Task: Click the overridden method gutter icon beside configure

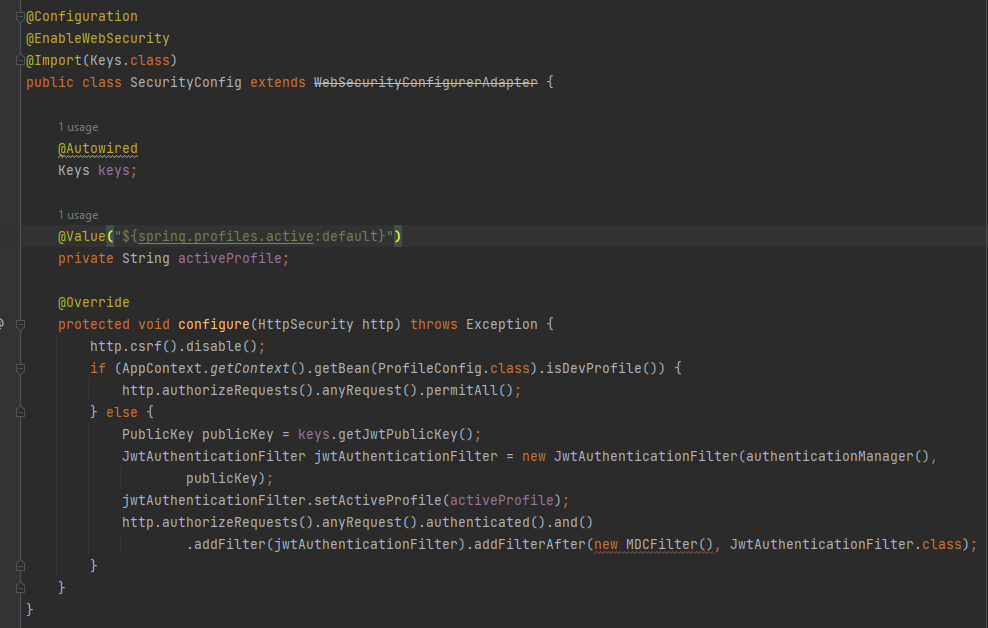Action: (x=3, y=324)
